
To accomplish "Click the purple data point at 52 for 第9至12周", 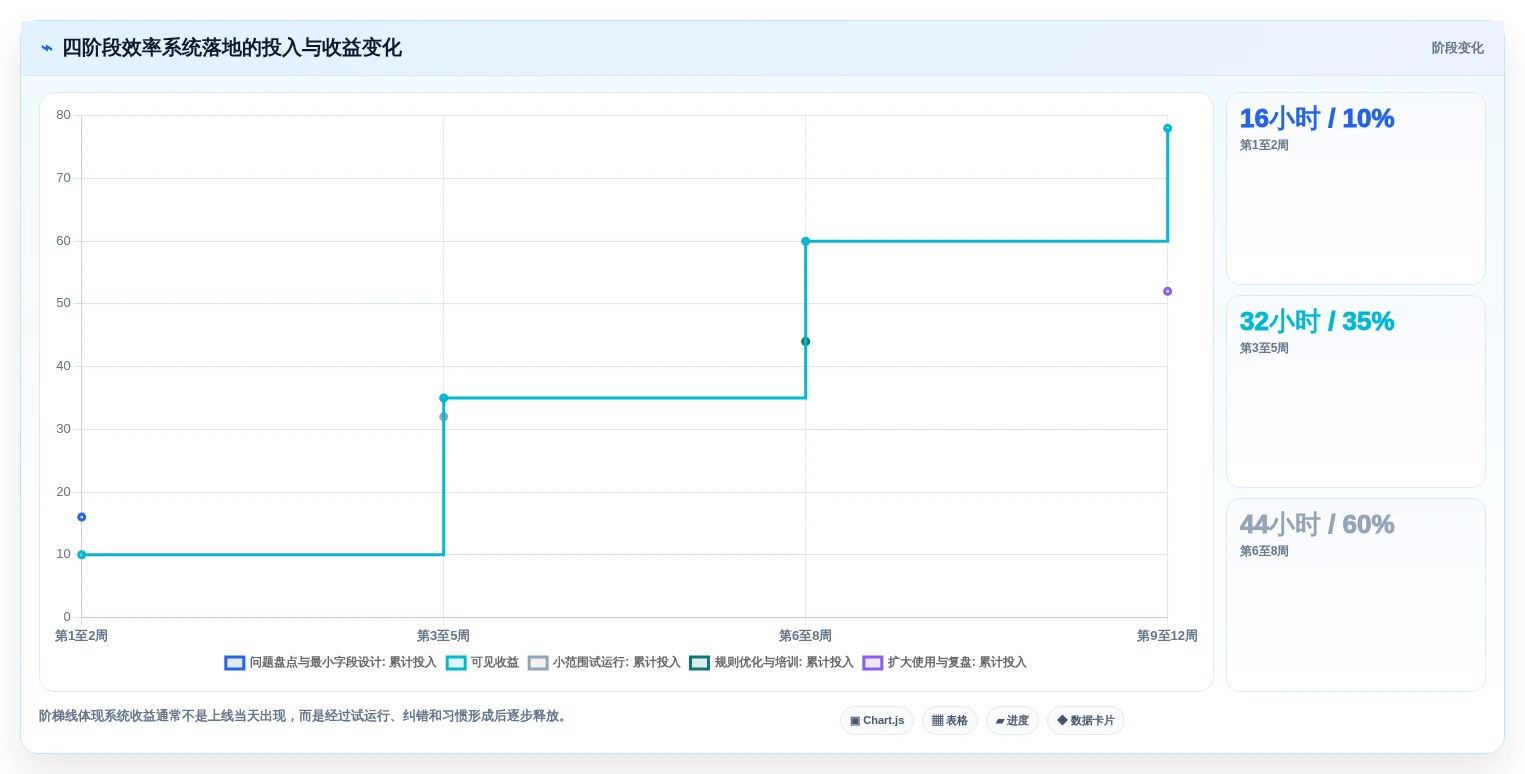I will (1167, 292).
